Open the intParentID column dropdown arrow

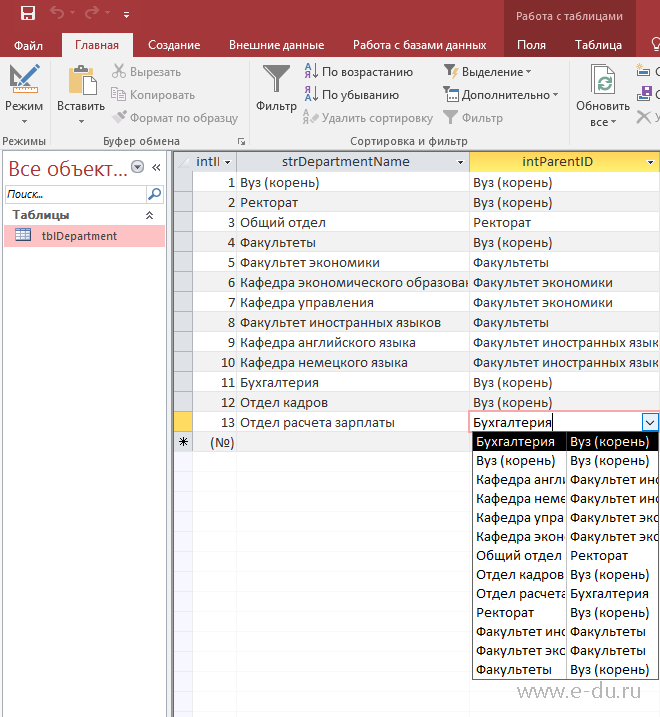click(650, 162)
